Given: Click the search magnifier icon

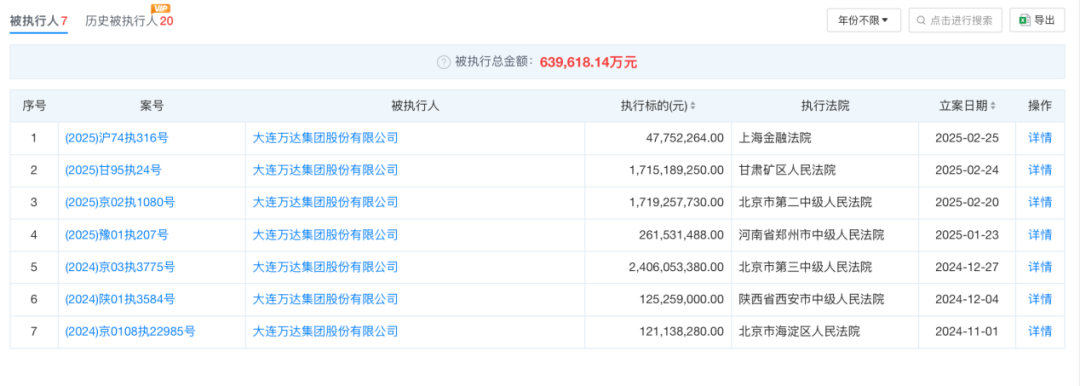Looking at the screenshot, I should click(921, 21).
